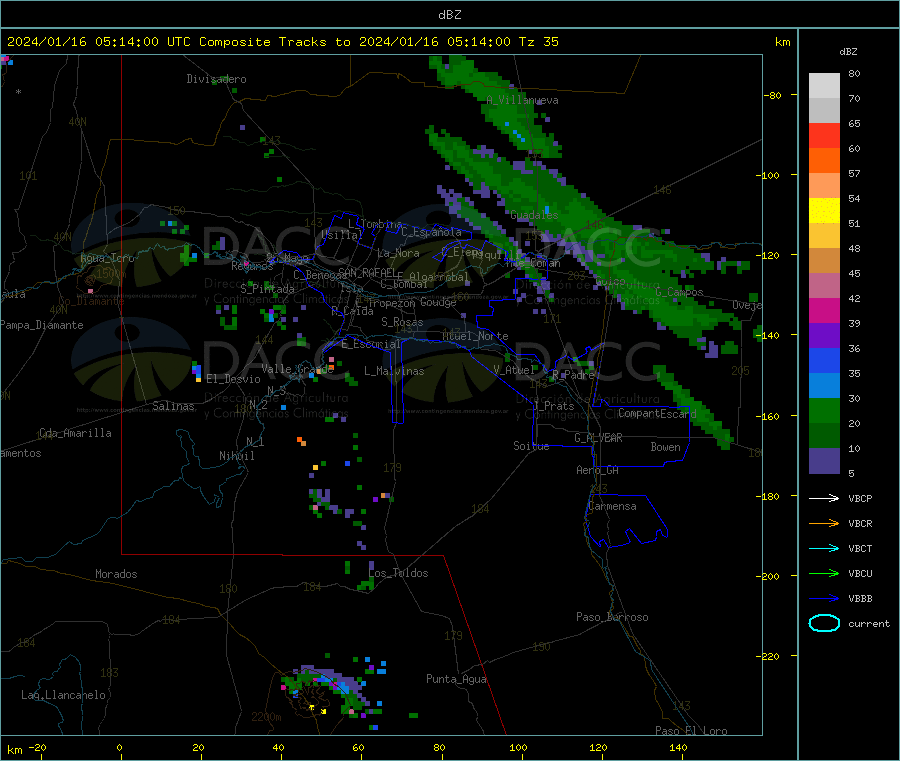Click the Nihuil place label

point(237,456)
